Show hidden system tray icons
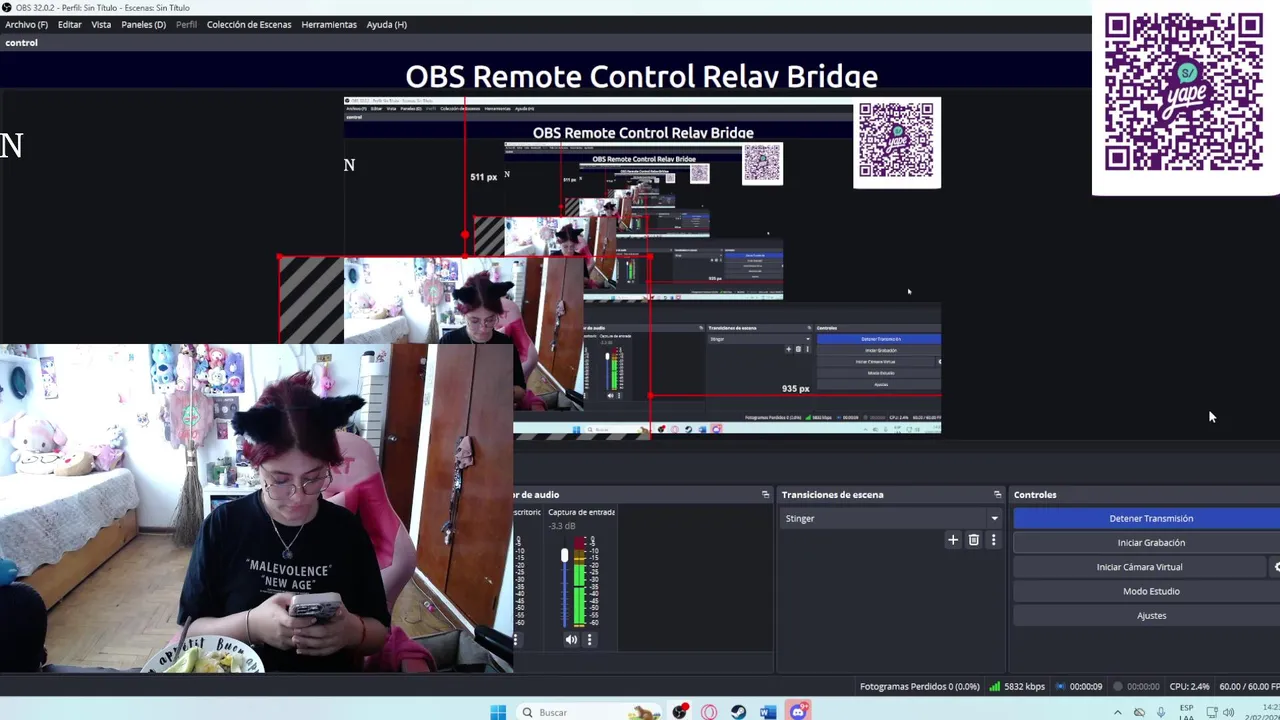Image resolution: width=1280 pixels, height=720 pixels. point(1117,713)
